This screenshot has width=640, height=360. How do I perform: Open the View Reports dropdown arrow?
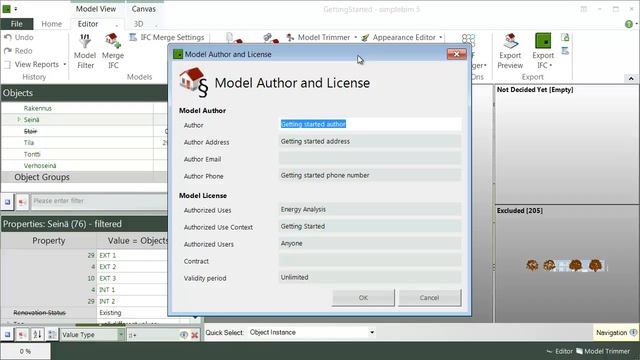click(x=64, y=64)
